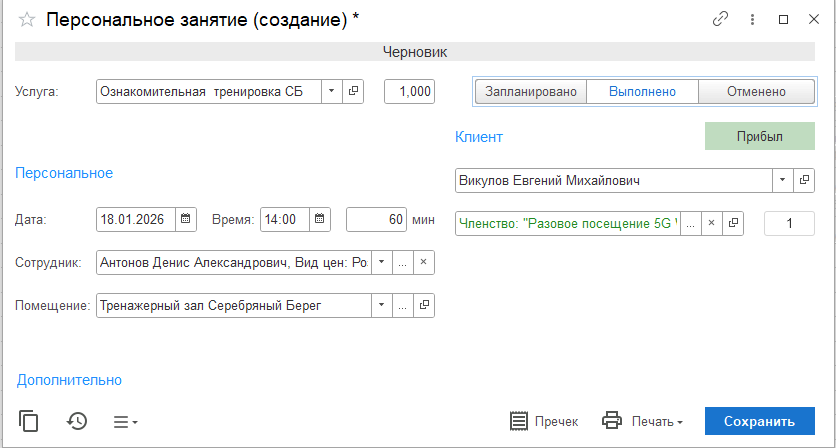Viewport: 836px width, 448px height.
Task: Open the Печать menu
Action: point(643,421)
